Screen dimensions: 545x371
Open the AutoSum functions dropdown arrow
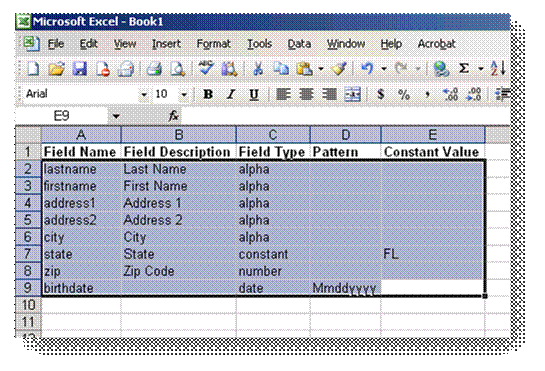click(481, 68)
